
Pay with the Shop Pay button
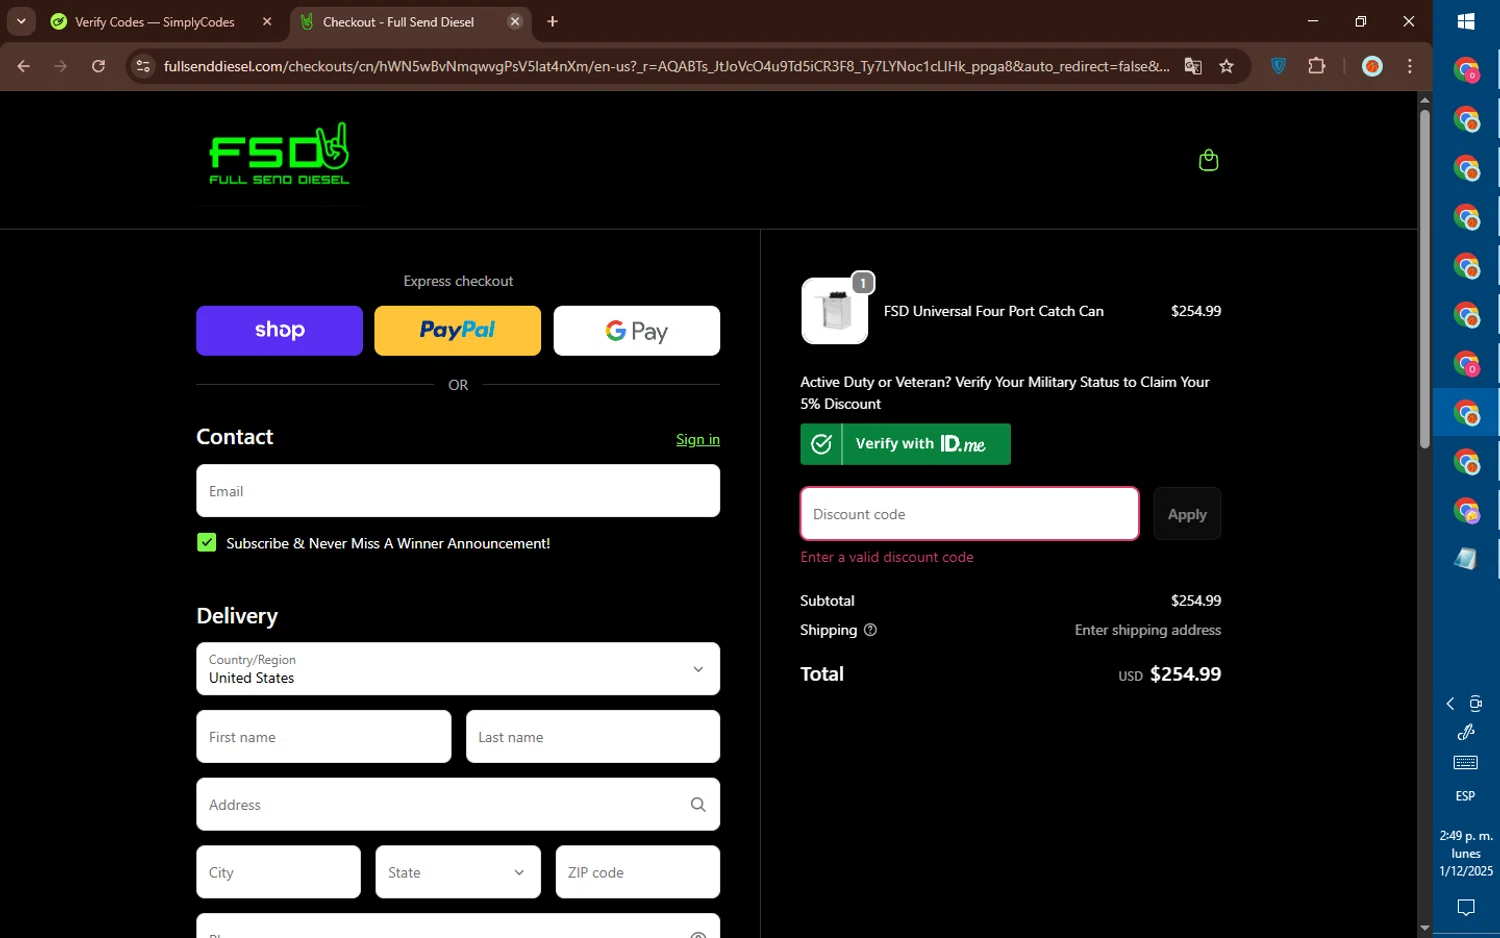click(279, 330)
